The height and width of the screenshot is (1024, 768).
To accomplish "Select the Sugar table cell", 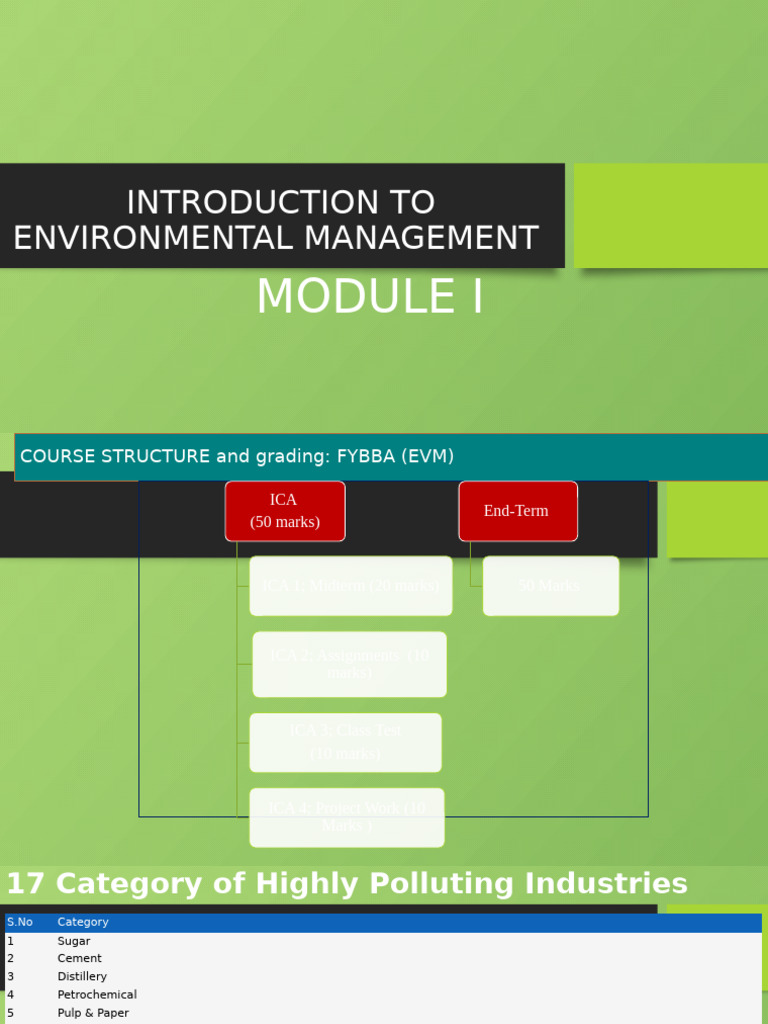I will 74,940.
